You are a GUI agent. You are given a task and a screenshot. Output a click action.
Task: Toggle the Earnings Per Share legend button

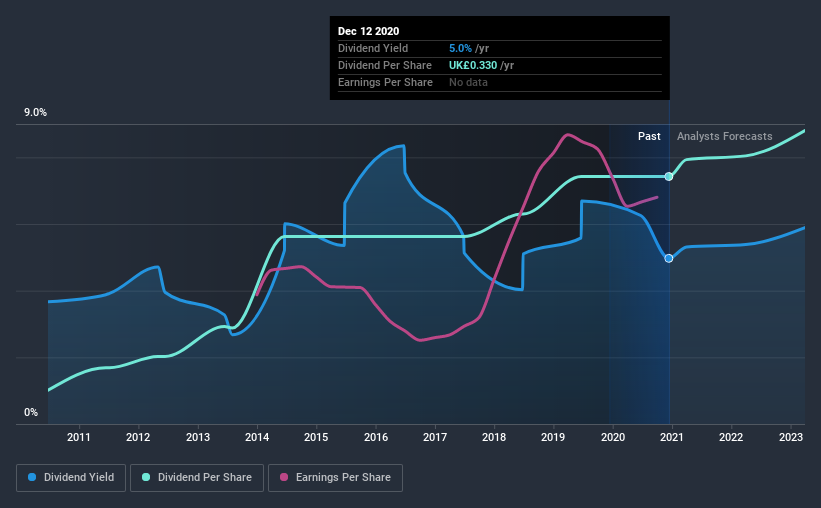pos(335,478)
